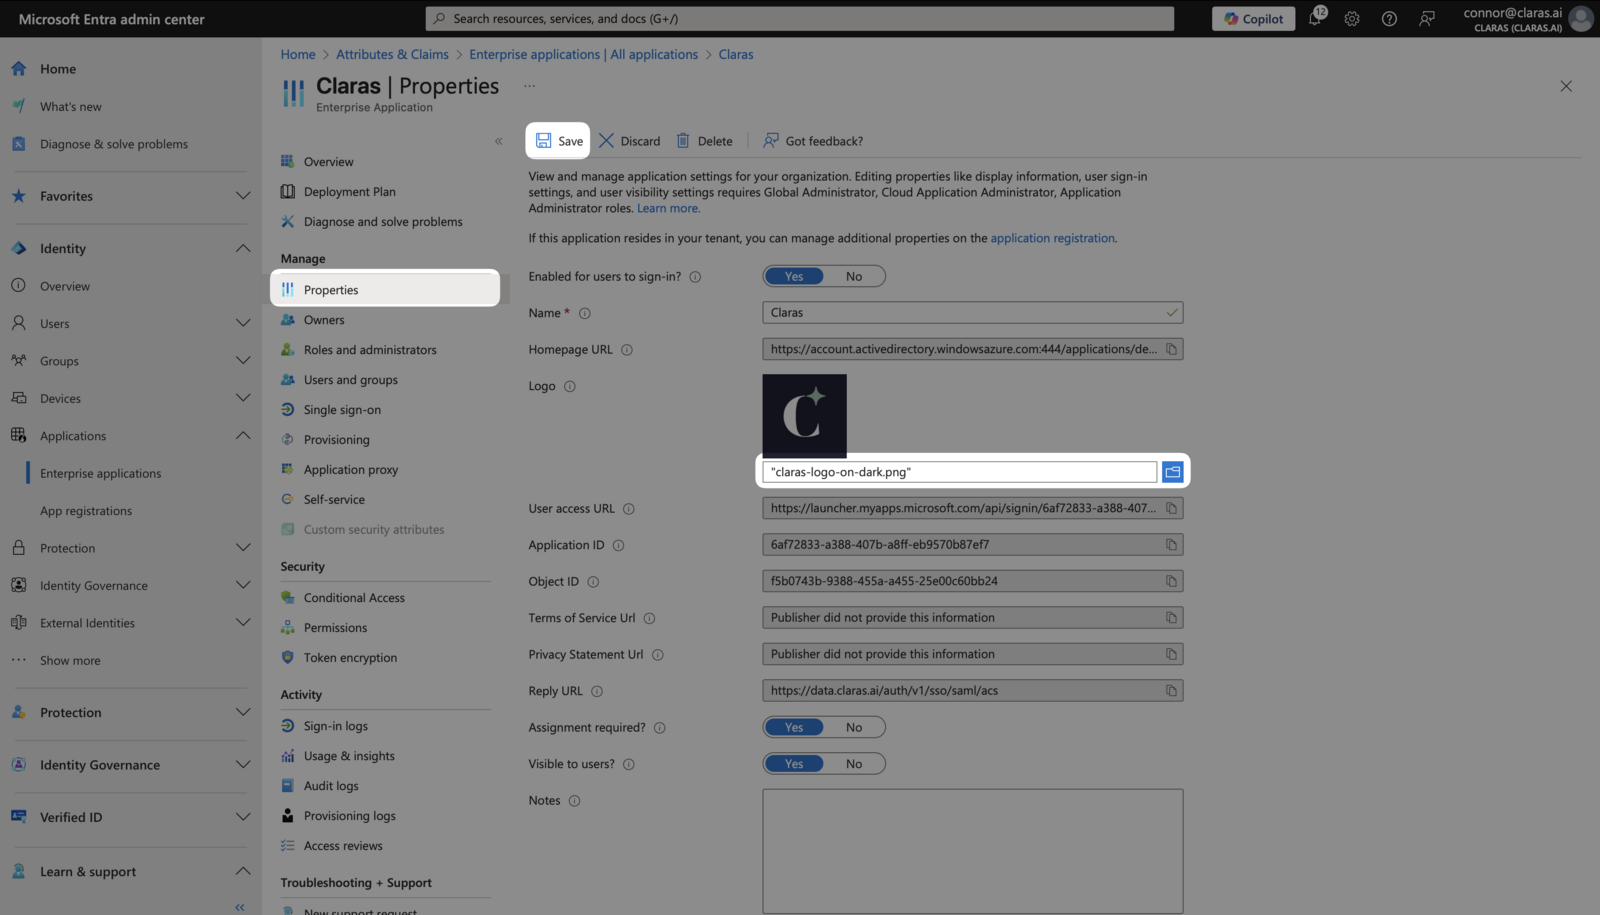Delete the Claras application
1600x915 pixels.
tap(705, 141)
